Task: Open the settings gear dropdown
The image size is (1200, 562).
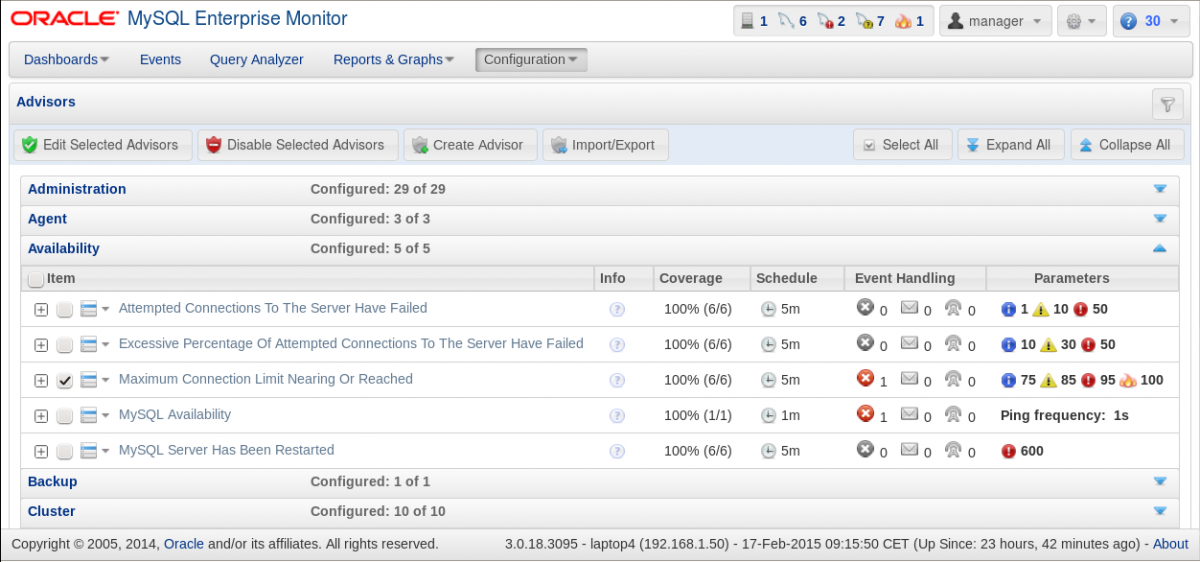Action: pos(1081,21)
